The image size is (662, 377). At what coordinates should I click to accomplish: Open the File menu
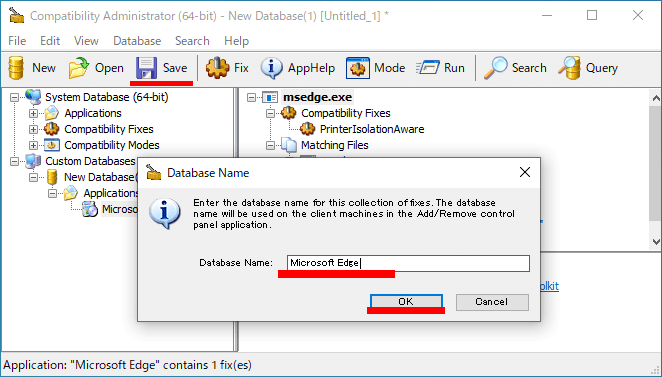coord(17,41)
